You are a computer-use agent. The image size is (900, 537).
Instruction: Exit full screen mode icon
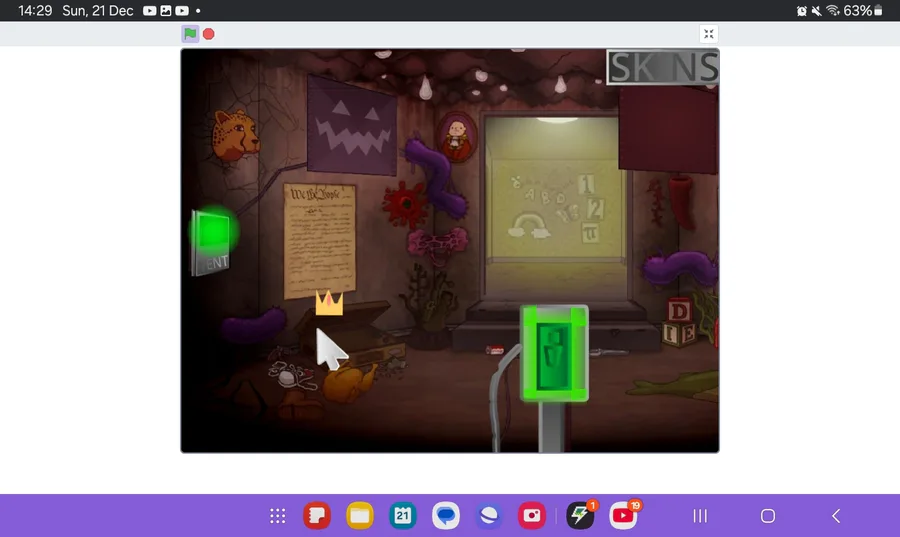(709, 34)
